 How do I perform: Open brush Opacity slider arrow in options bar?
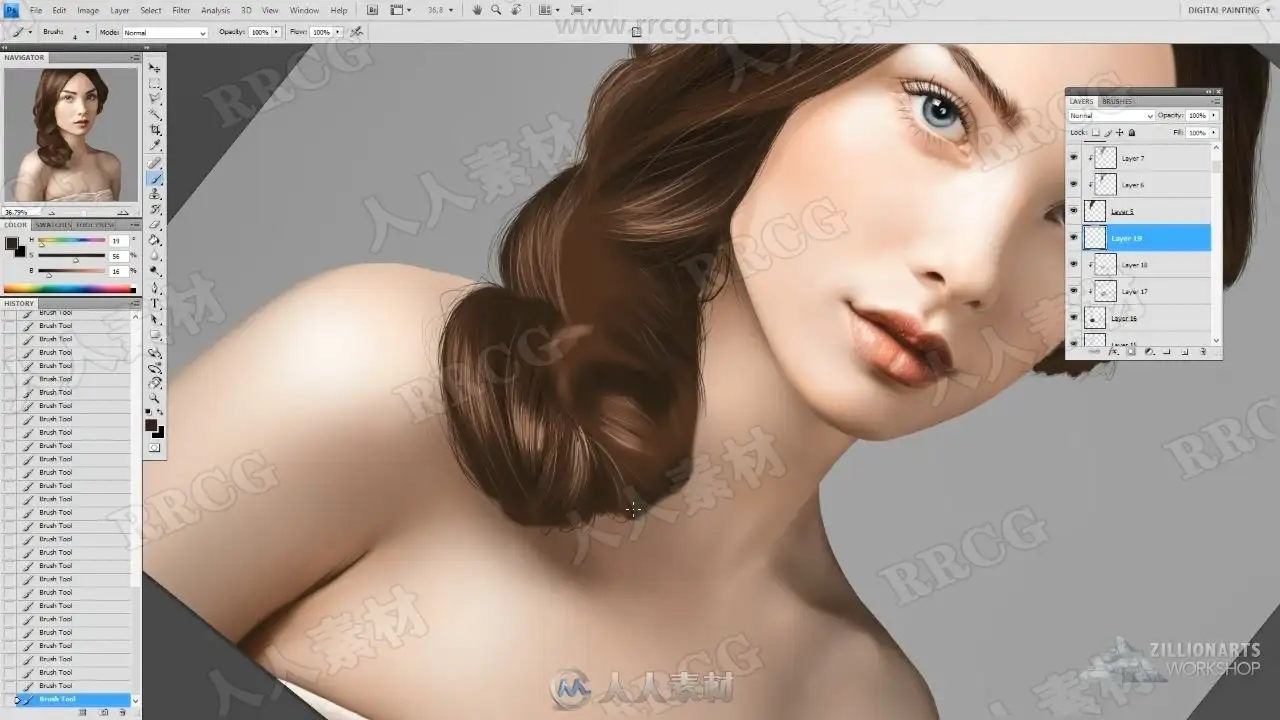pos(276,32)
